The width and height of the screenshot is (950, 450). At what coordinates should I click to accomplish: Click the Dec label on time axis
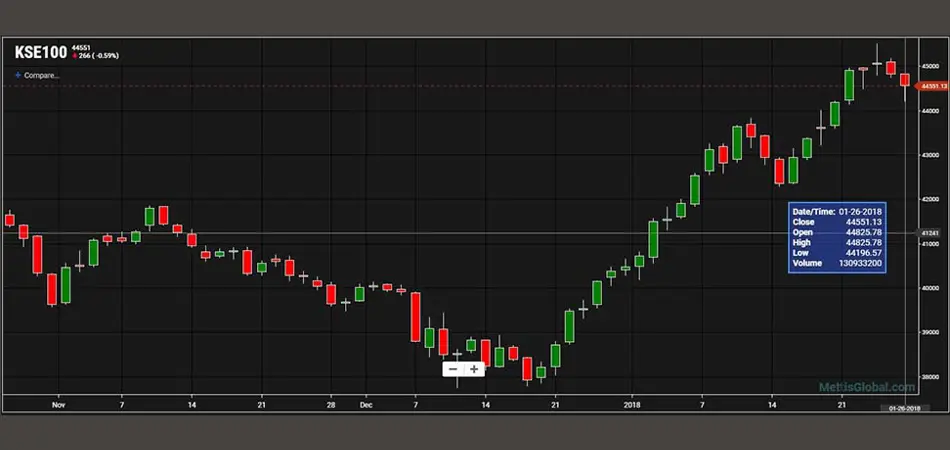coord(366,406)
